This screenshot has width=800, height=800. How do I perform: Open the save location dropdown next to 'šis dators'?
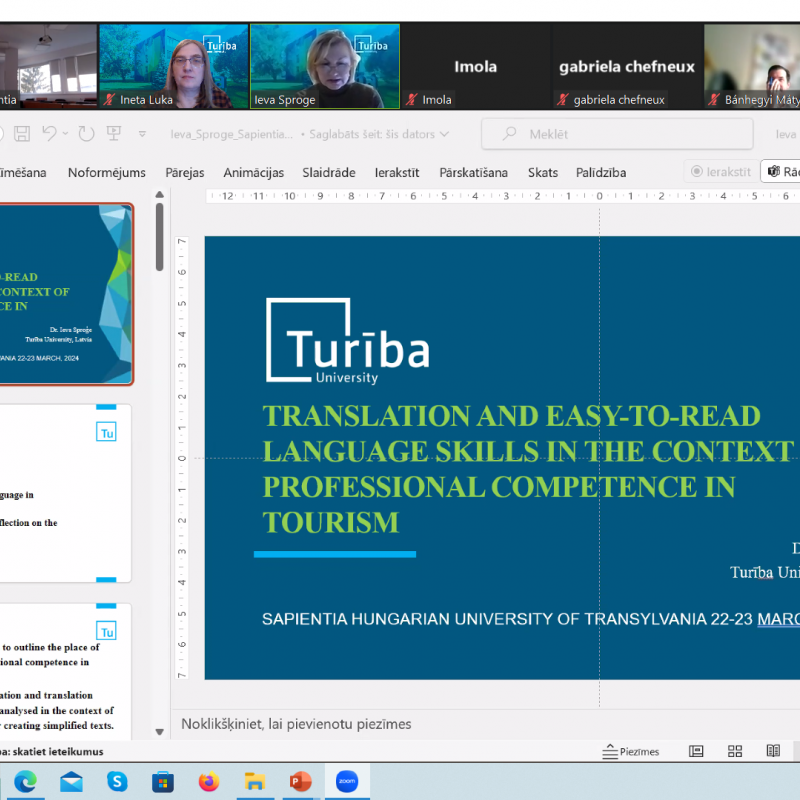(x=444, y=134)
